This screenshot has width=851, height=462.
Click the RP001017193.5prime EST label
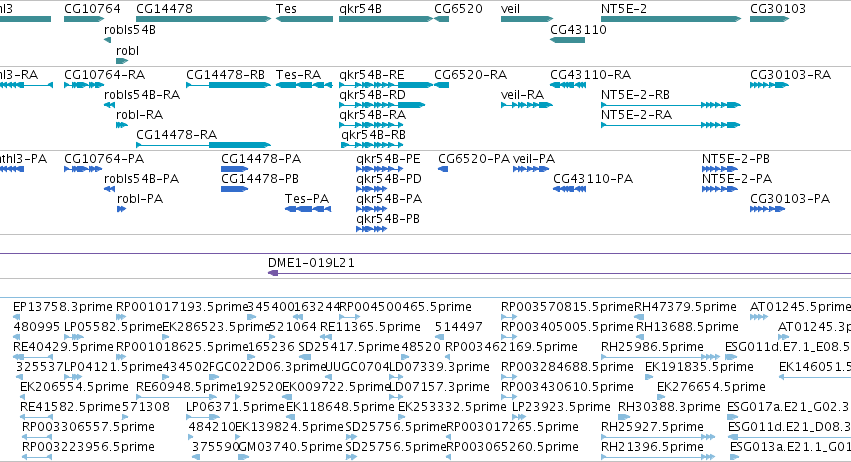click(x=182, y=307)
